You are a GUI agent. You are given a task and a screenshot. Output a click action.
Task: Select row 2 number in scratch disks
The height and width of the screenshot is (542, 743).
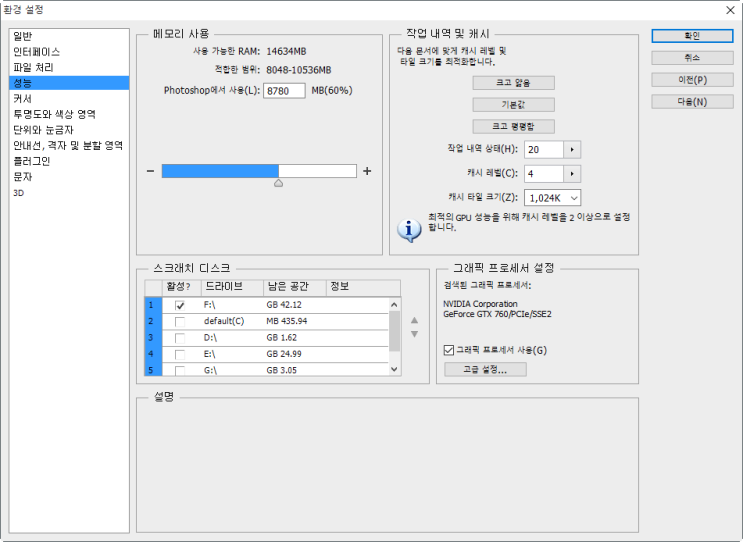coord(153,322)
